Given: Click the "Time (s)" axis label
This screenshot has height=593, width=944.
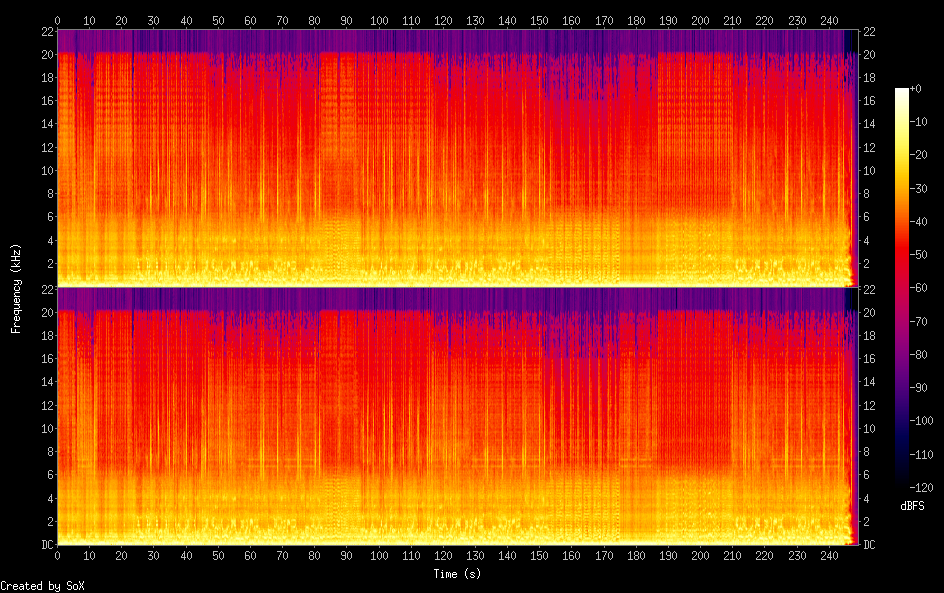Looking at the screenshot, I should tap(457, 574).
